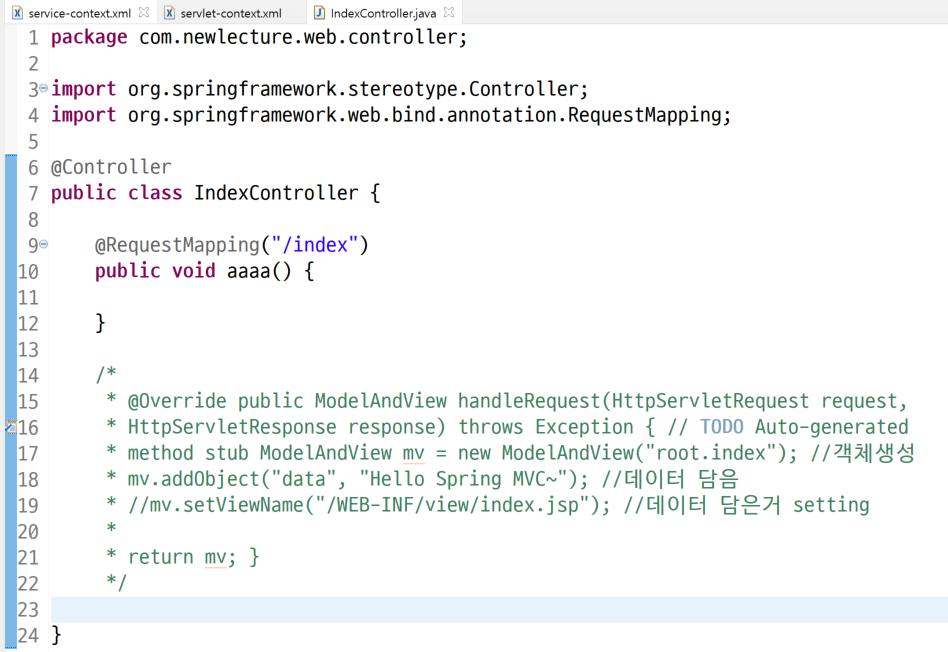948x652 pixels.
Task: Collapse the aaaa method fold on line 9
Action: 44,244
